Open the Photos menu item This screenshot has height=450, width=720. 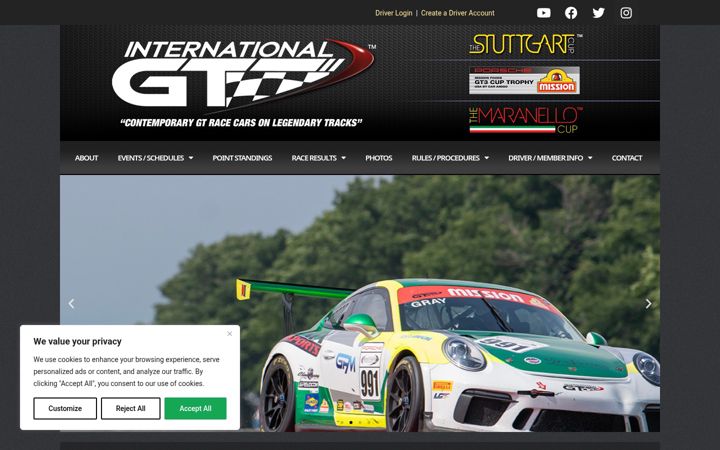pyautogui.click(x=379, y=158)
